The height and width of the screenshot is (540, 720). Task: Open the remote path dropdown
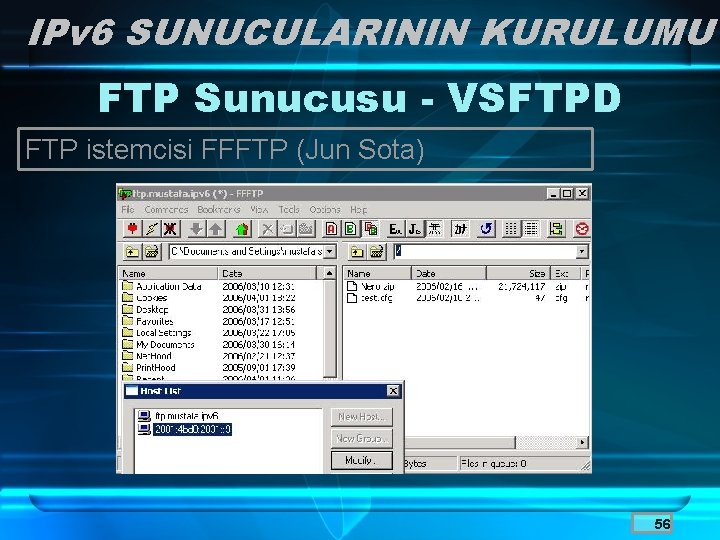tap(582, 252)
